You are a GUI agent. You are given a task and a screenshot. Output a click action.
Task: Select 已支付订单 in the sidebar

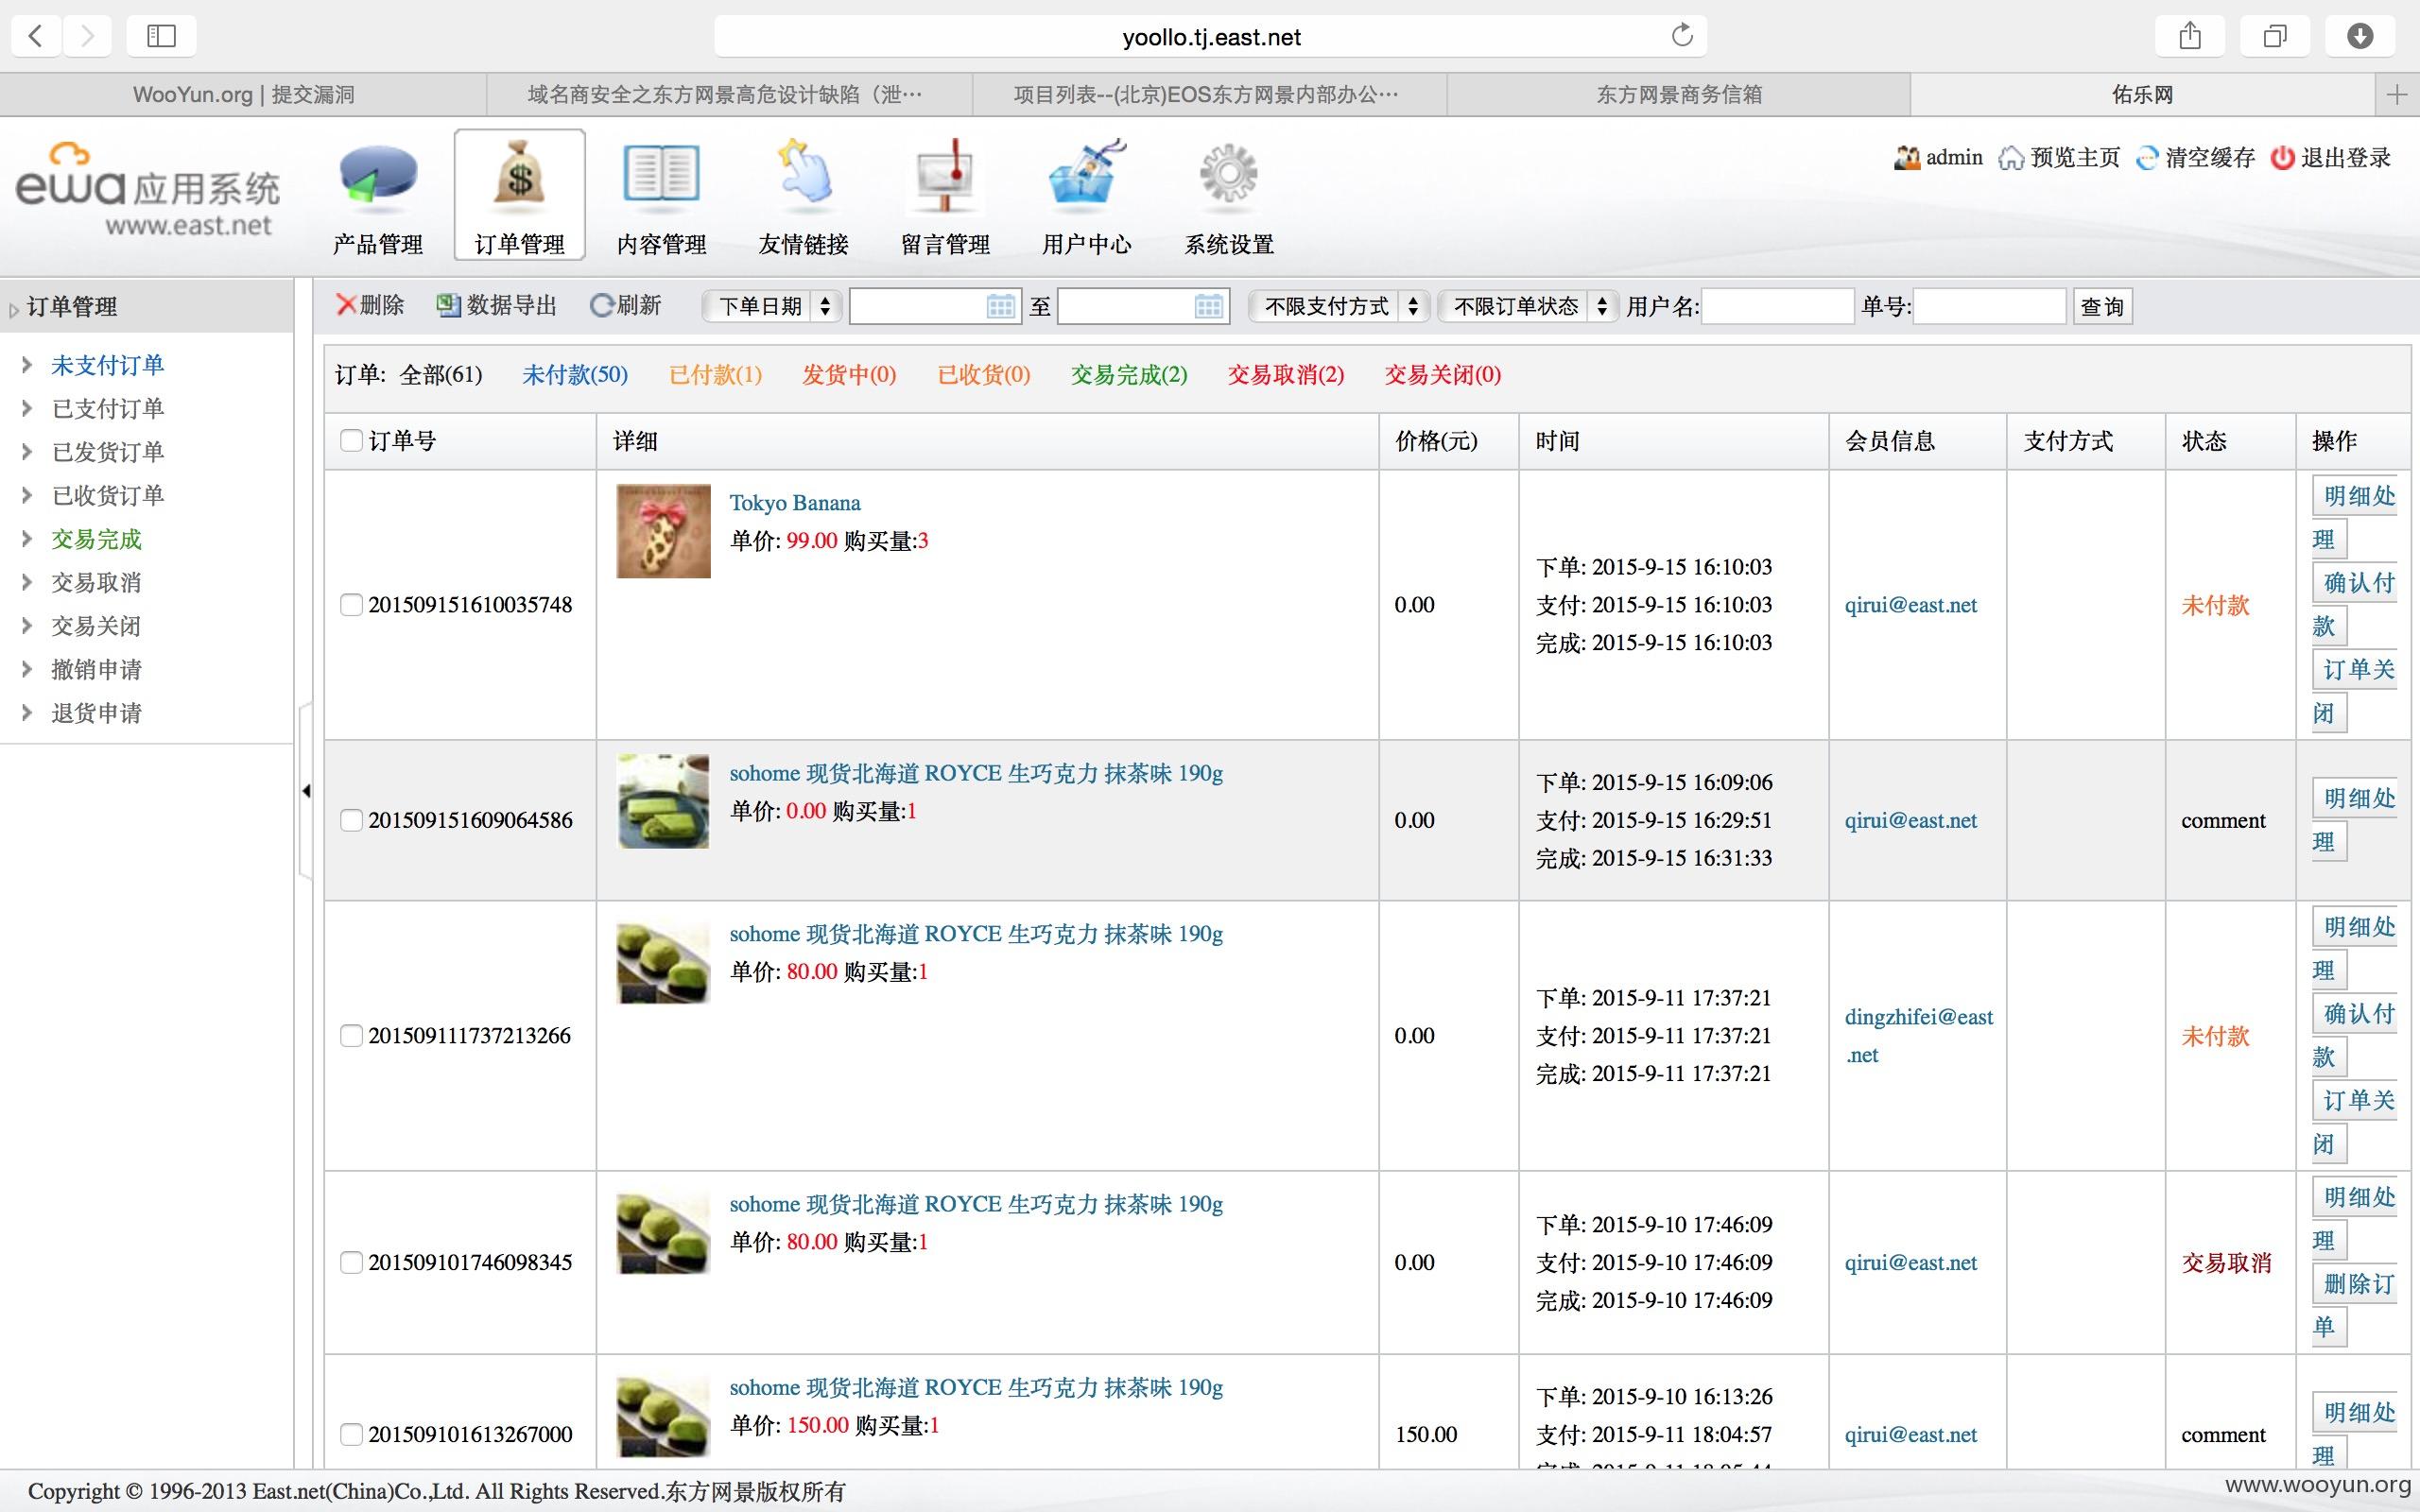(x=108, y=409)
